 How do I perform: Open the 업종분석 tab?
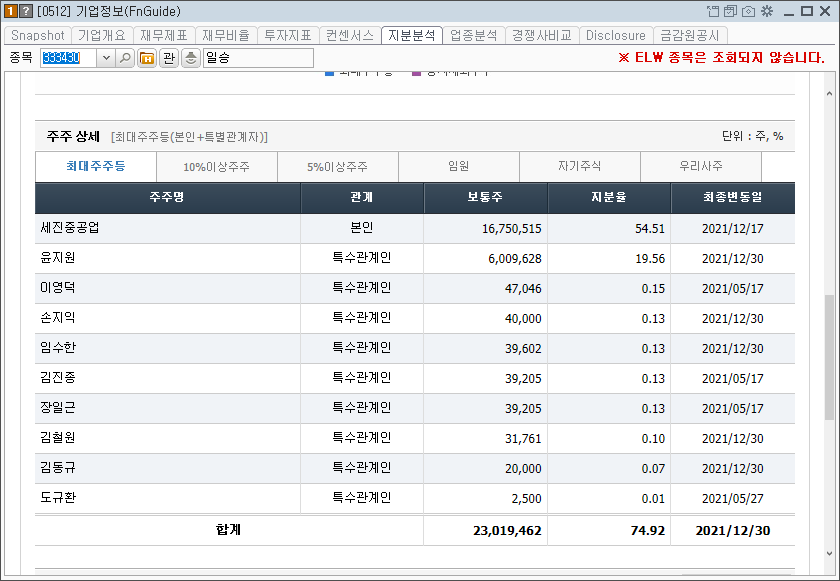[474, 35]
